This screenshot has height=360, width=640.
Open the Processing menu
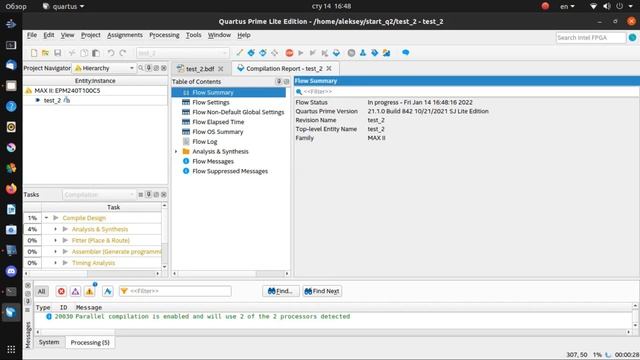click(x=164, y=35)
